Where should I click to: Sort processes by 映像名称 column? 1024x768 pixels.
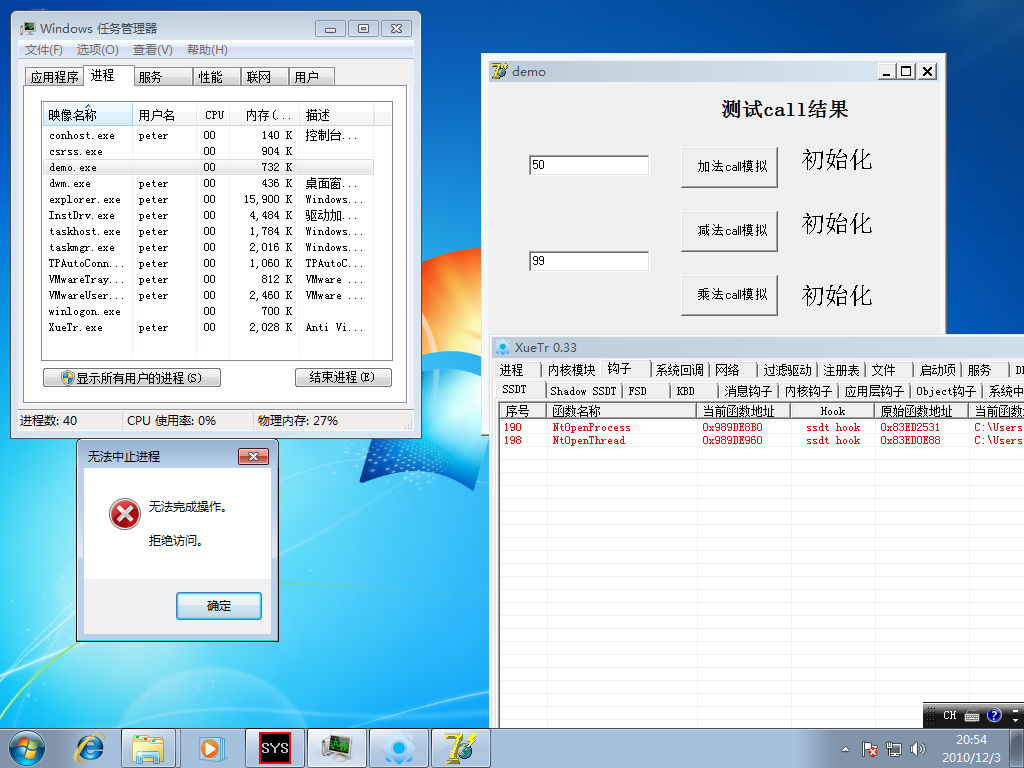[x=88, y=115]
